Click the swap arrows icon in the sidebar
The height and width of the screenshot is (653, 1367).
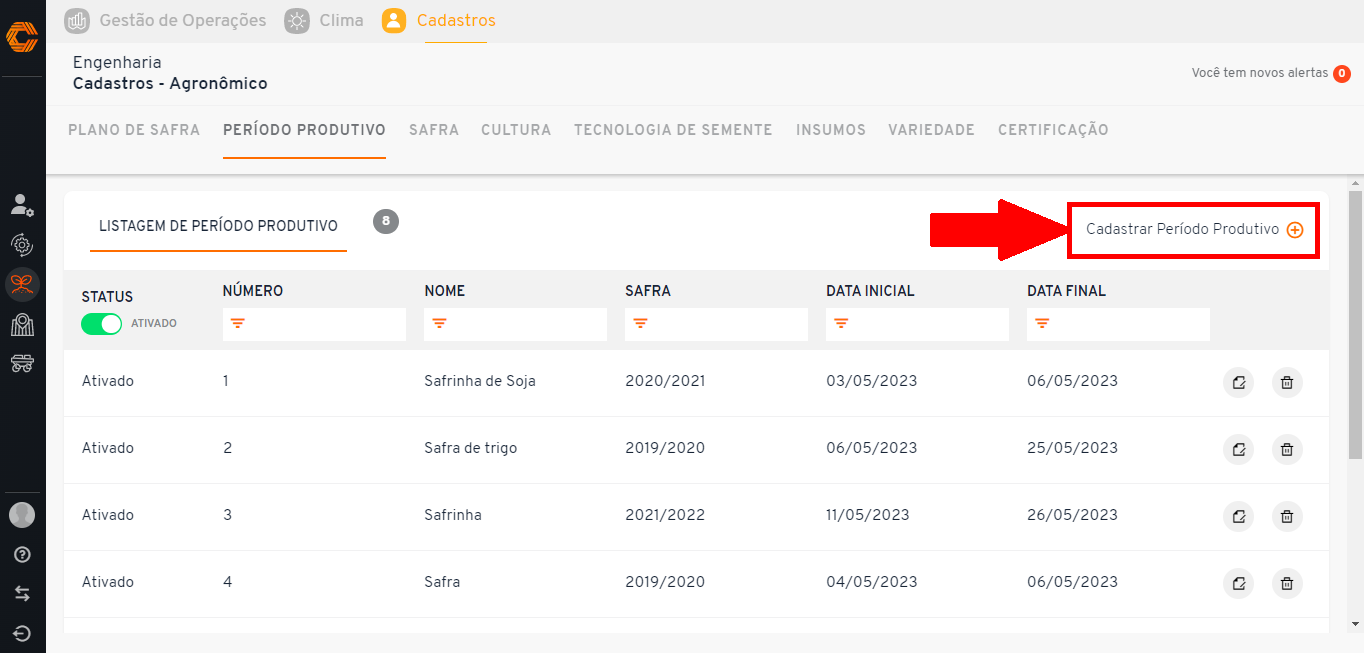[22, 594]
